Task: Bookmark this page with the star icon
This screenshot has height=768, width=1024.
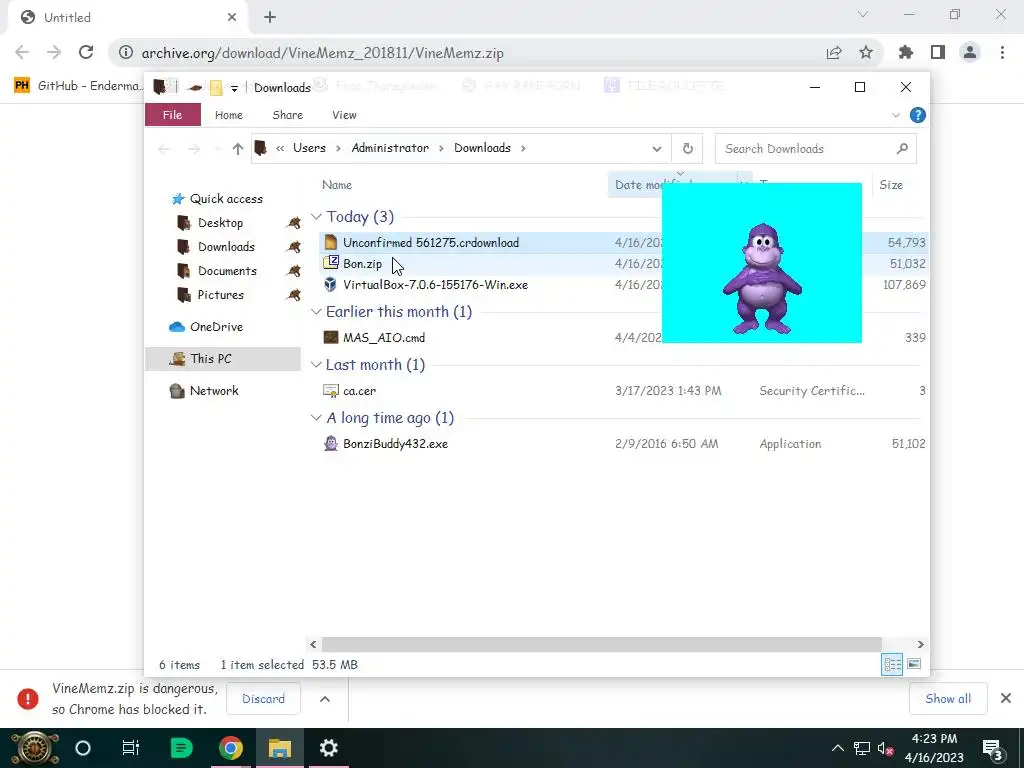Action: 866,52
